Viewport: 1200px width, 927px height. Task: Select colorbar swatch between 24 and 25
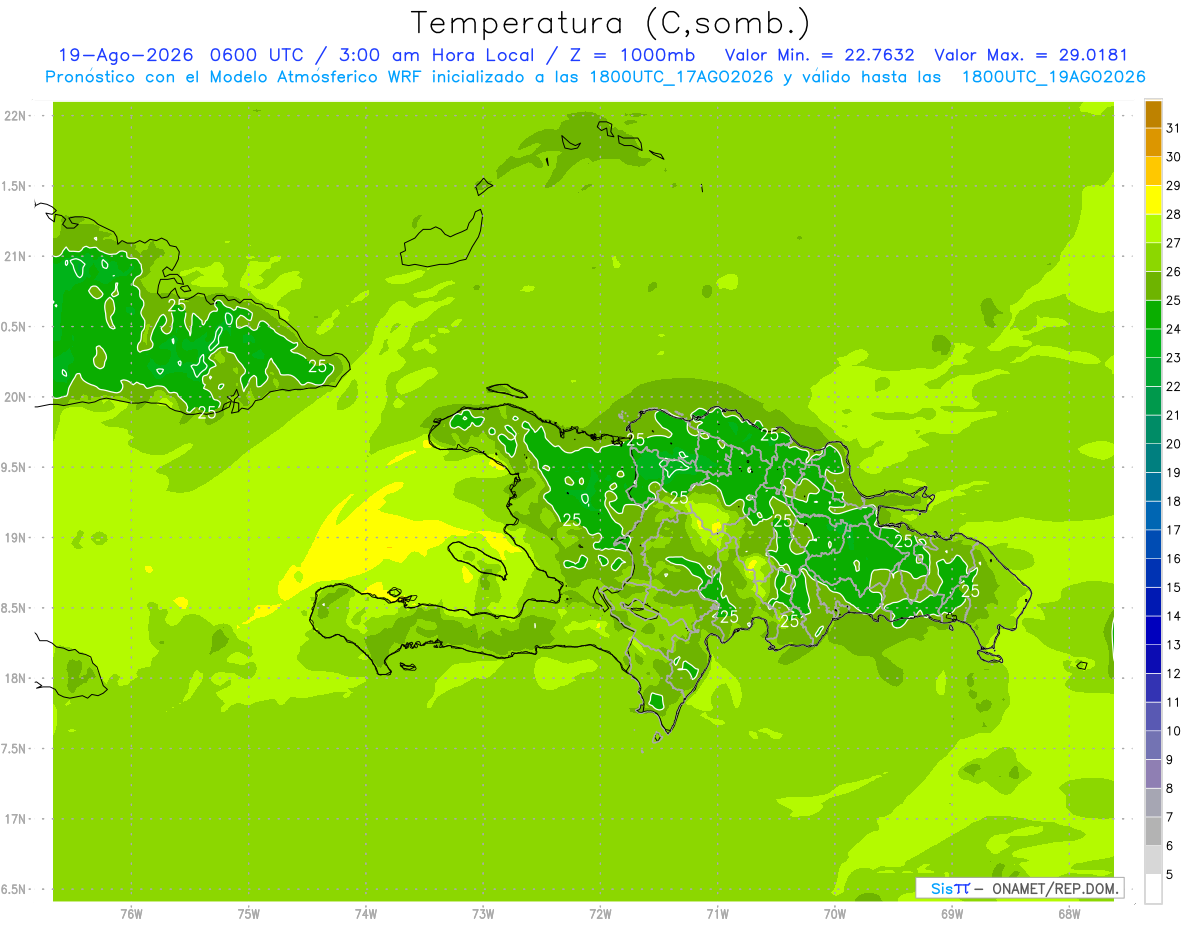tap(1153, 315)
